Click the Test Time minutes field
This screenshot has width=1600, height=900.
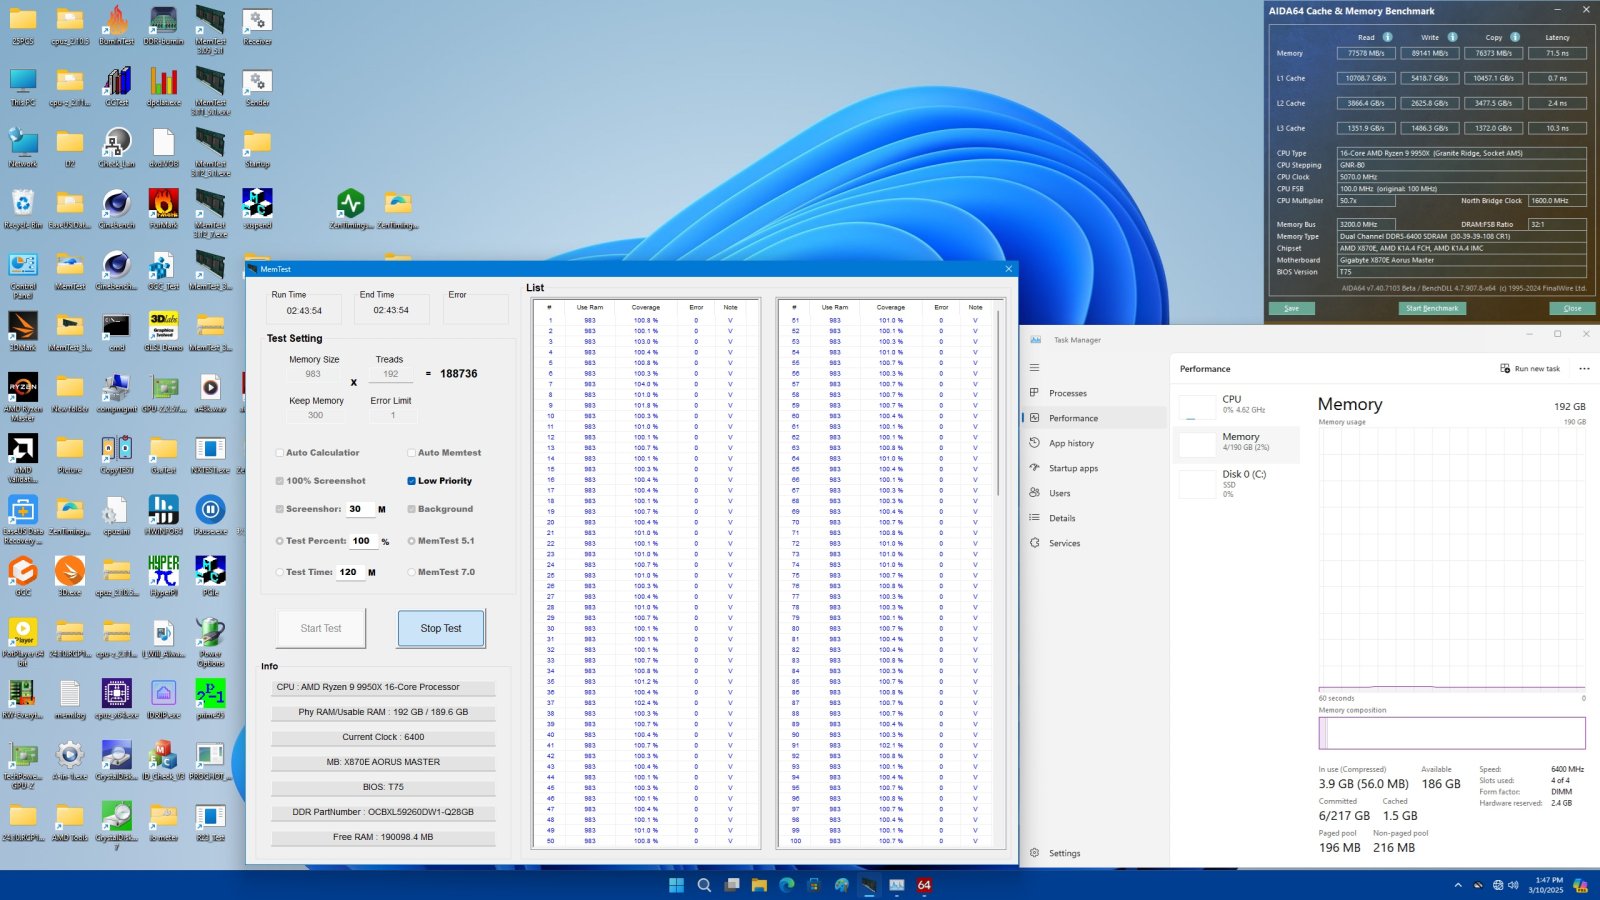(x=349, y=572)
